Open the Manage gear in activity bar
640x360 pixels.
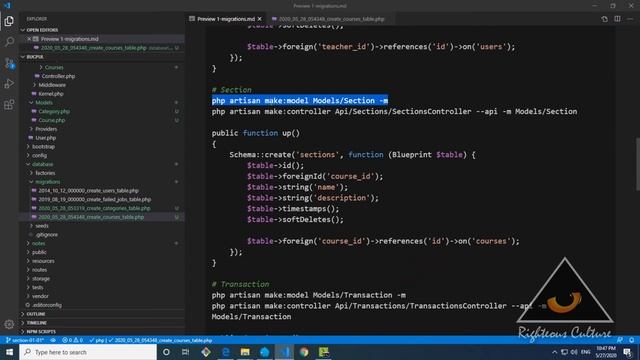pos(9,324)
